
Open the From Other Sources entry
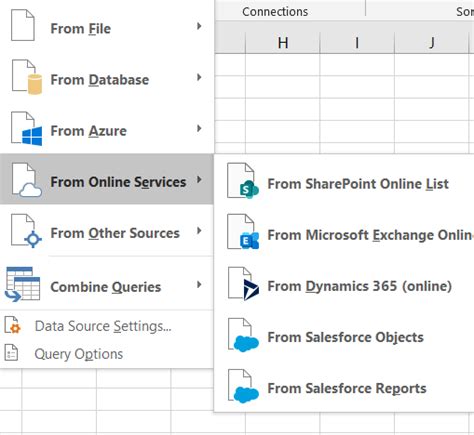(107, 231)
